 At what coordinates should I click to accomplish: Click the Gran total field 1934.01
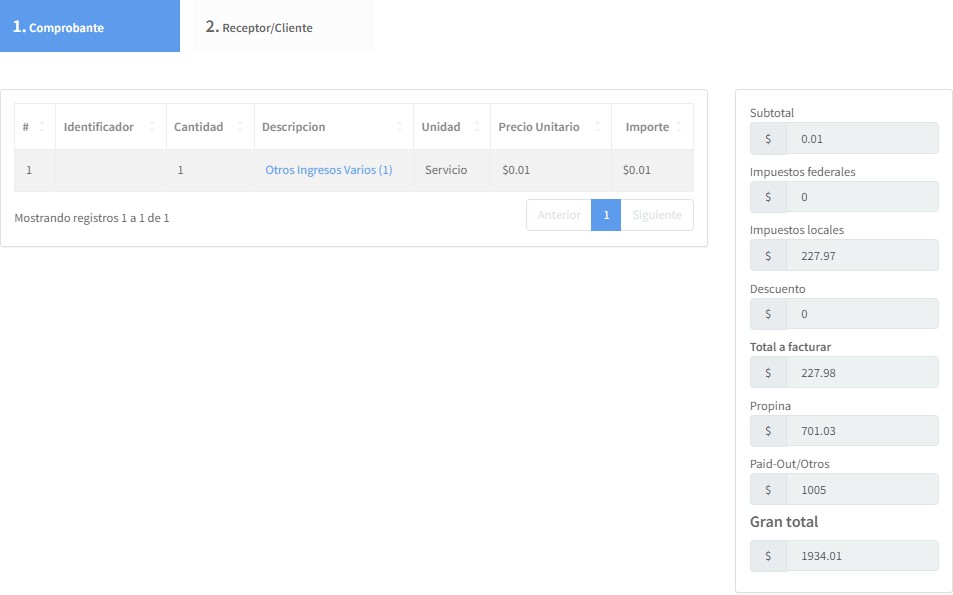coord(862,555)
